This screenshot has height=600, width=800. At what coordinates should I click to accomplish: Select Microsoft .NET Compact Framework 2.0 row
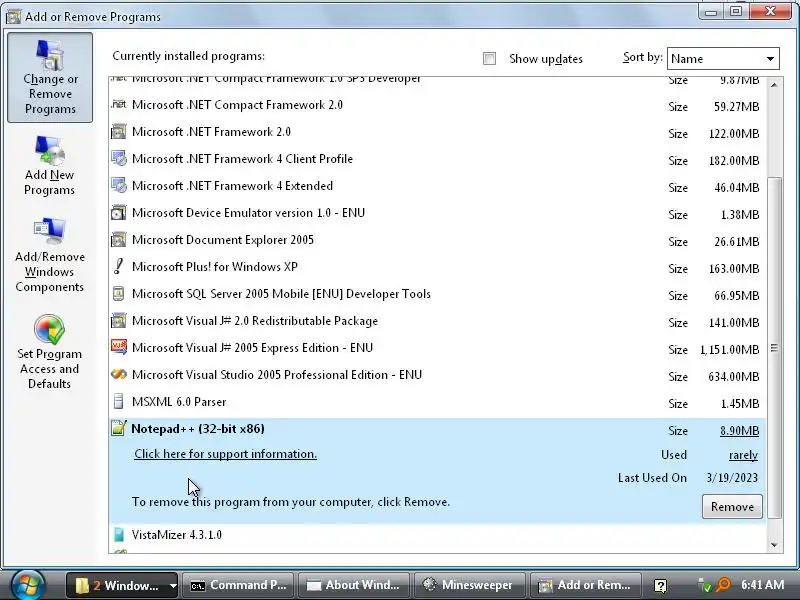pos(437,105)
